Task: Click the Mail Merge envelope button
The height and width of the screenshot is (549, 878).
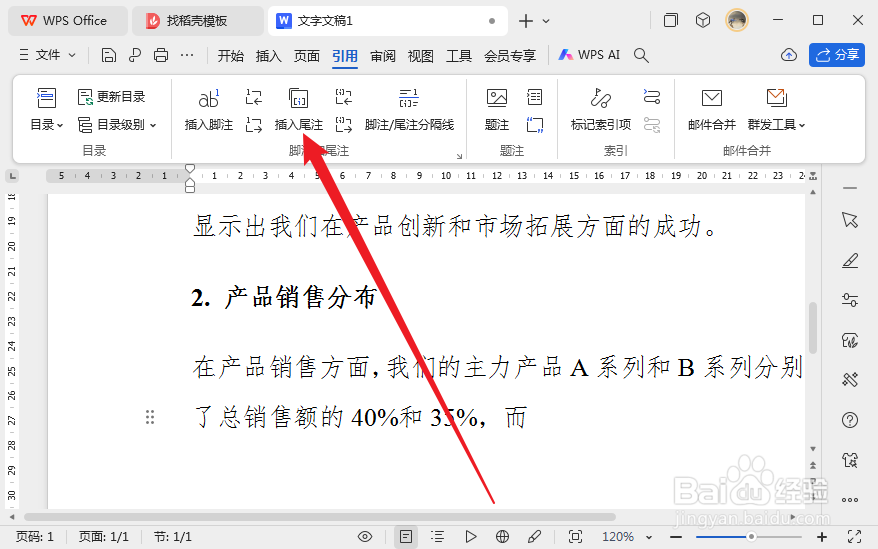Action: [x=712, y=110]
